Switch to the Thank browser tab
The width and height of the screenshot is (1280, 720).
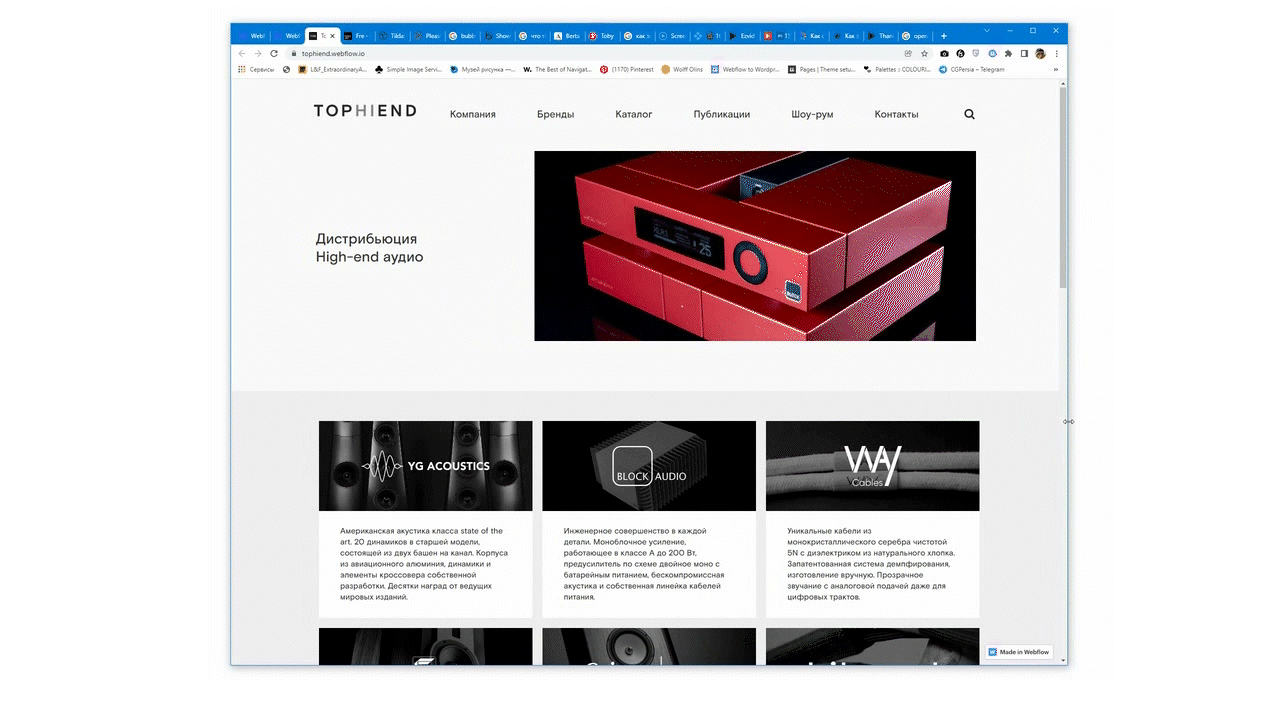coord(882,36)
